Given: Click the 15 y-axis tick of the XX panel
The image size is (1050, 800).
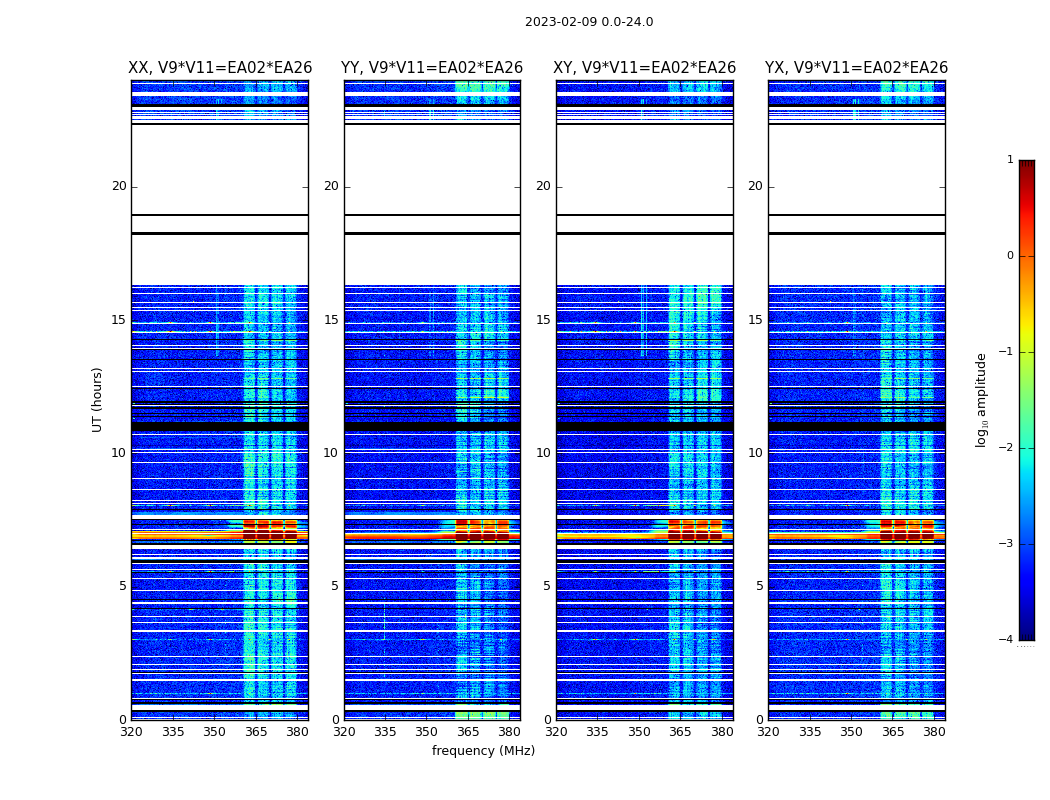Looking at the screenshot, I should pos(119,320).
